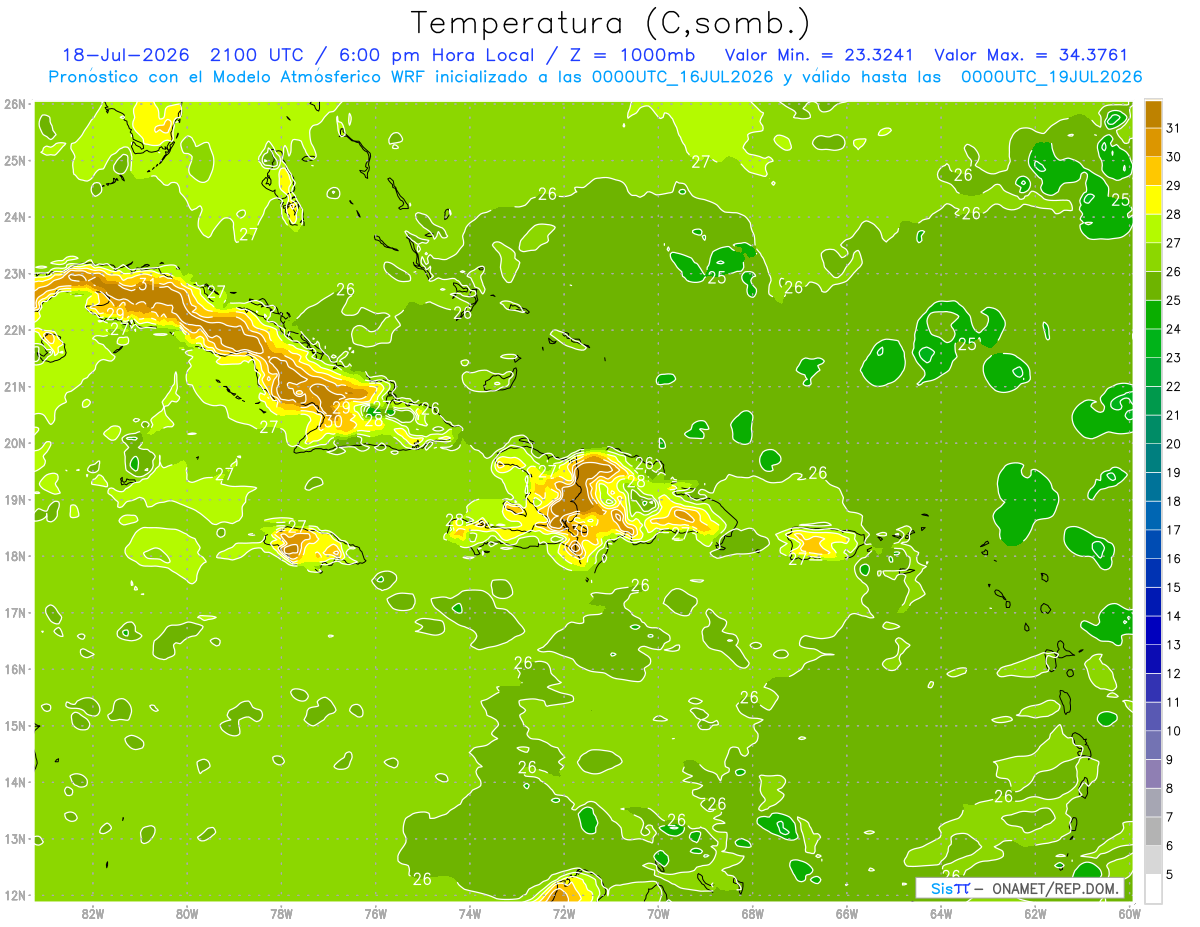The height and width of the screenshot is (927, 1200).
Task: Click the colorbar legend value "5"
Action: click(x=1170, y=875)
